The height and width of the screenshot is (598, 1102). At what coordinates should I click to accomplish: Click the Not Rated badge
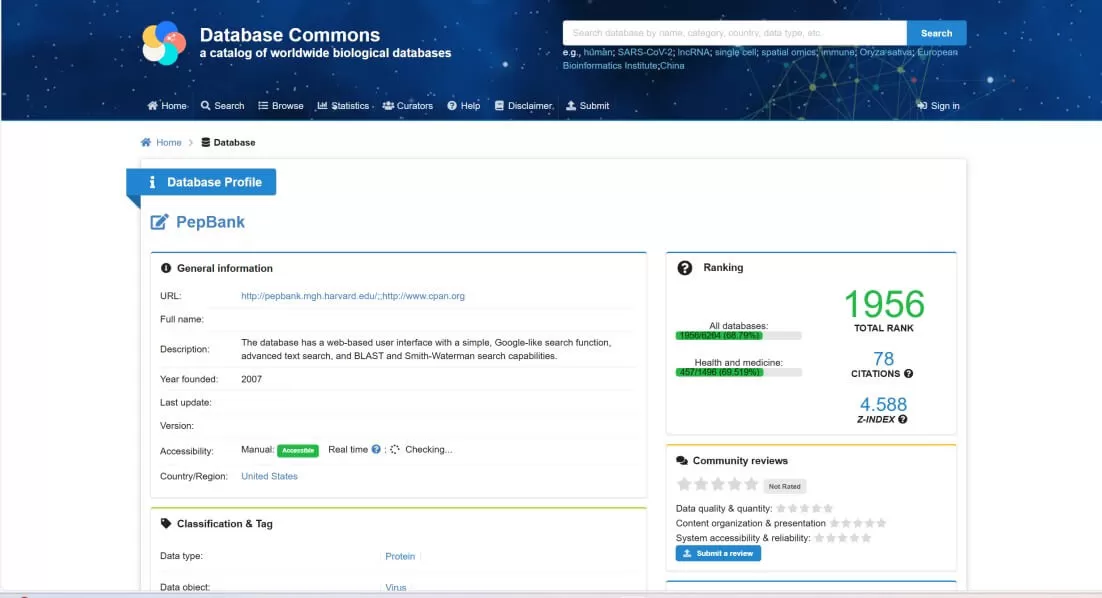point(784,486)
